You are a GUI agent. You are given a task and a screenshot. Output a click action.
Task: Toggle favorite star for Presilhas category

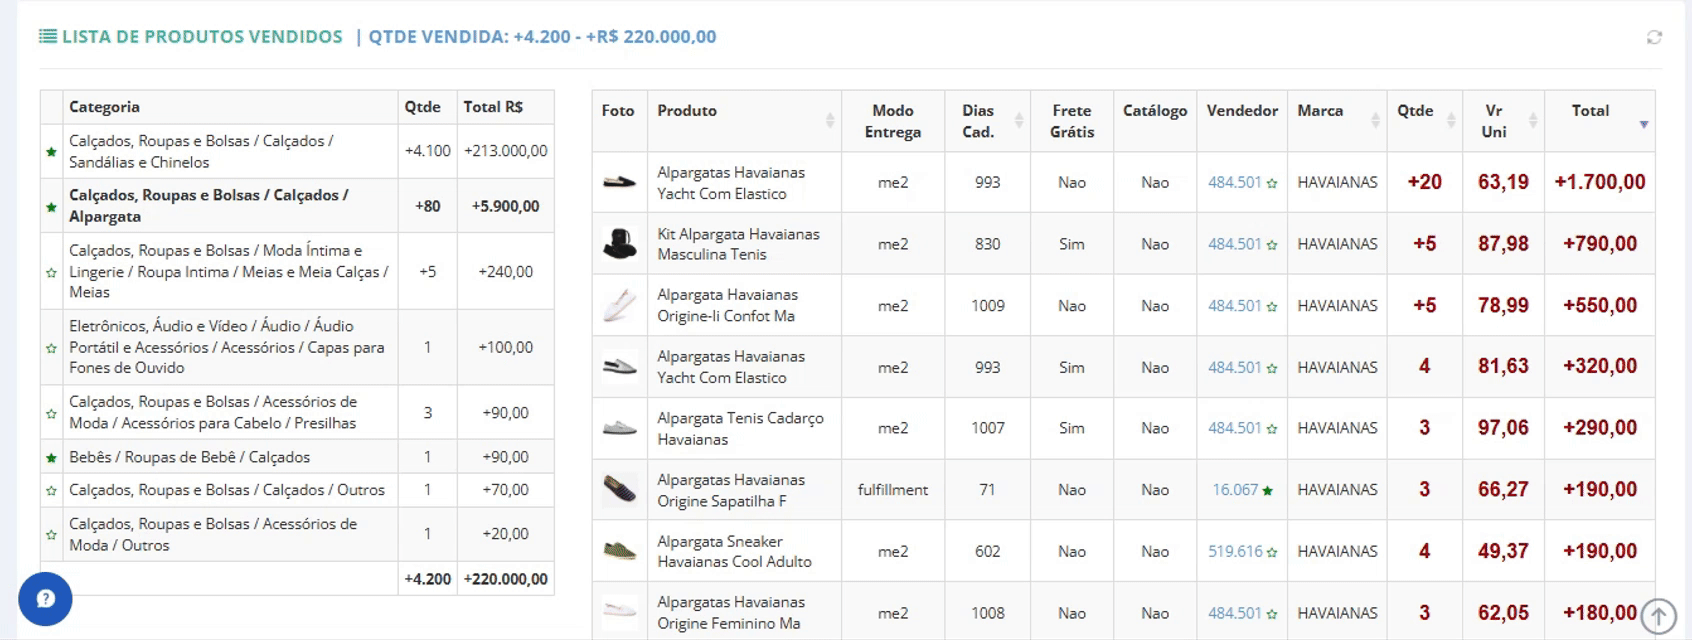point(51,413)
